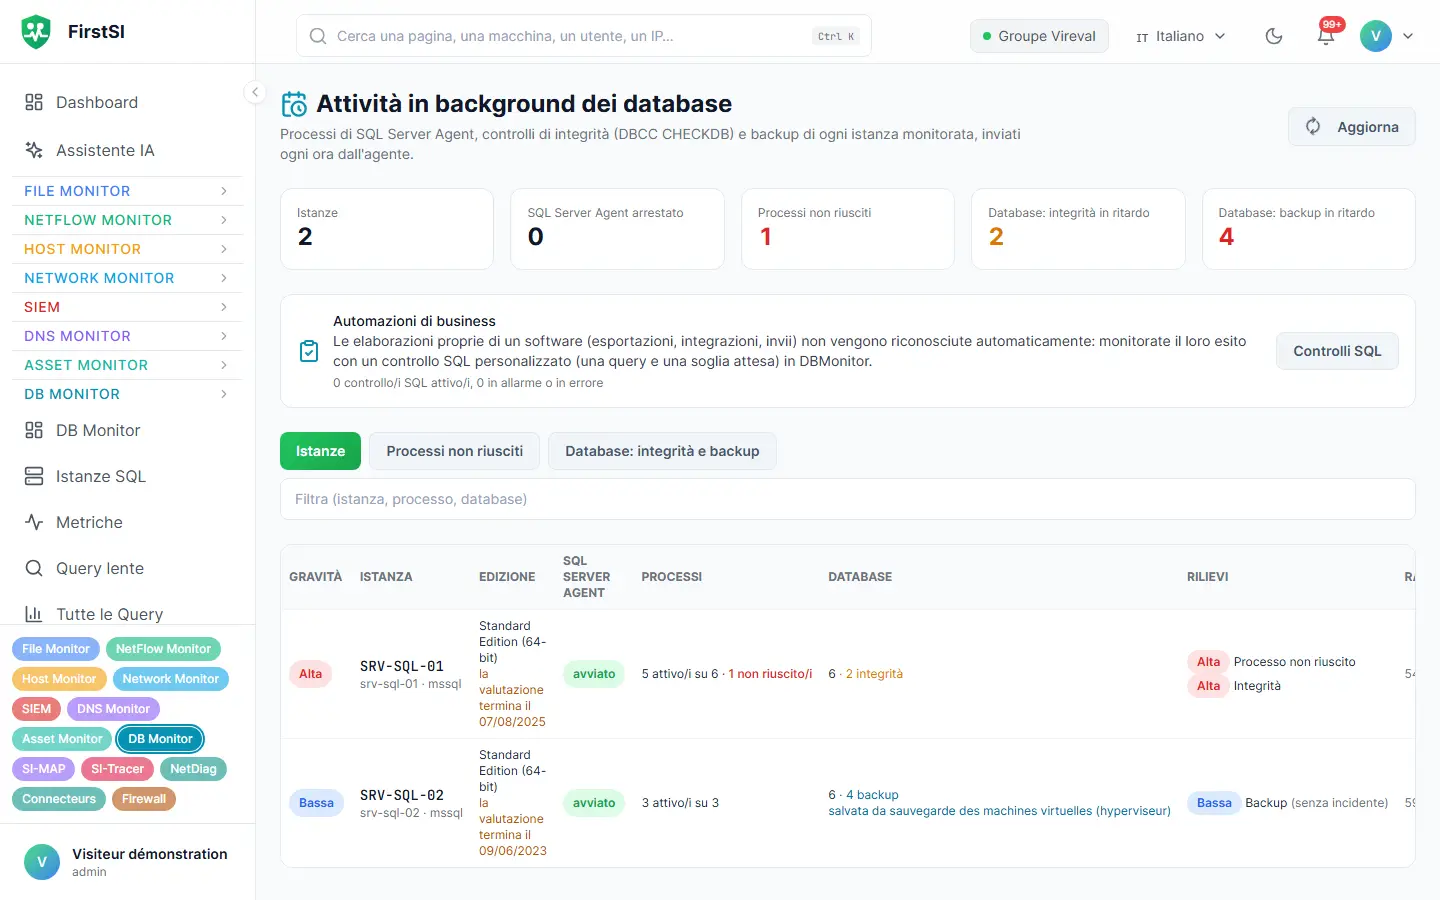This screenshot has width=1440, height=900.
Task: Open notifications bell icon
Action: pos(1326,36)
